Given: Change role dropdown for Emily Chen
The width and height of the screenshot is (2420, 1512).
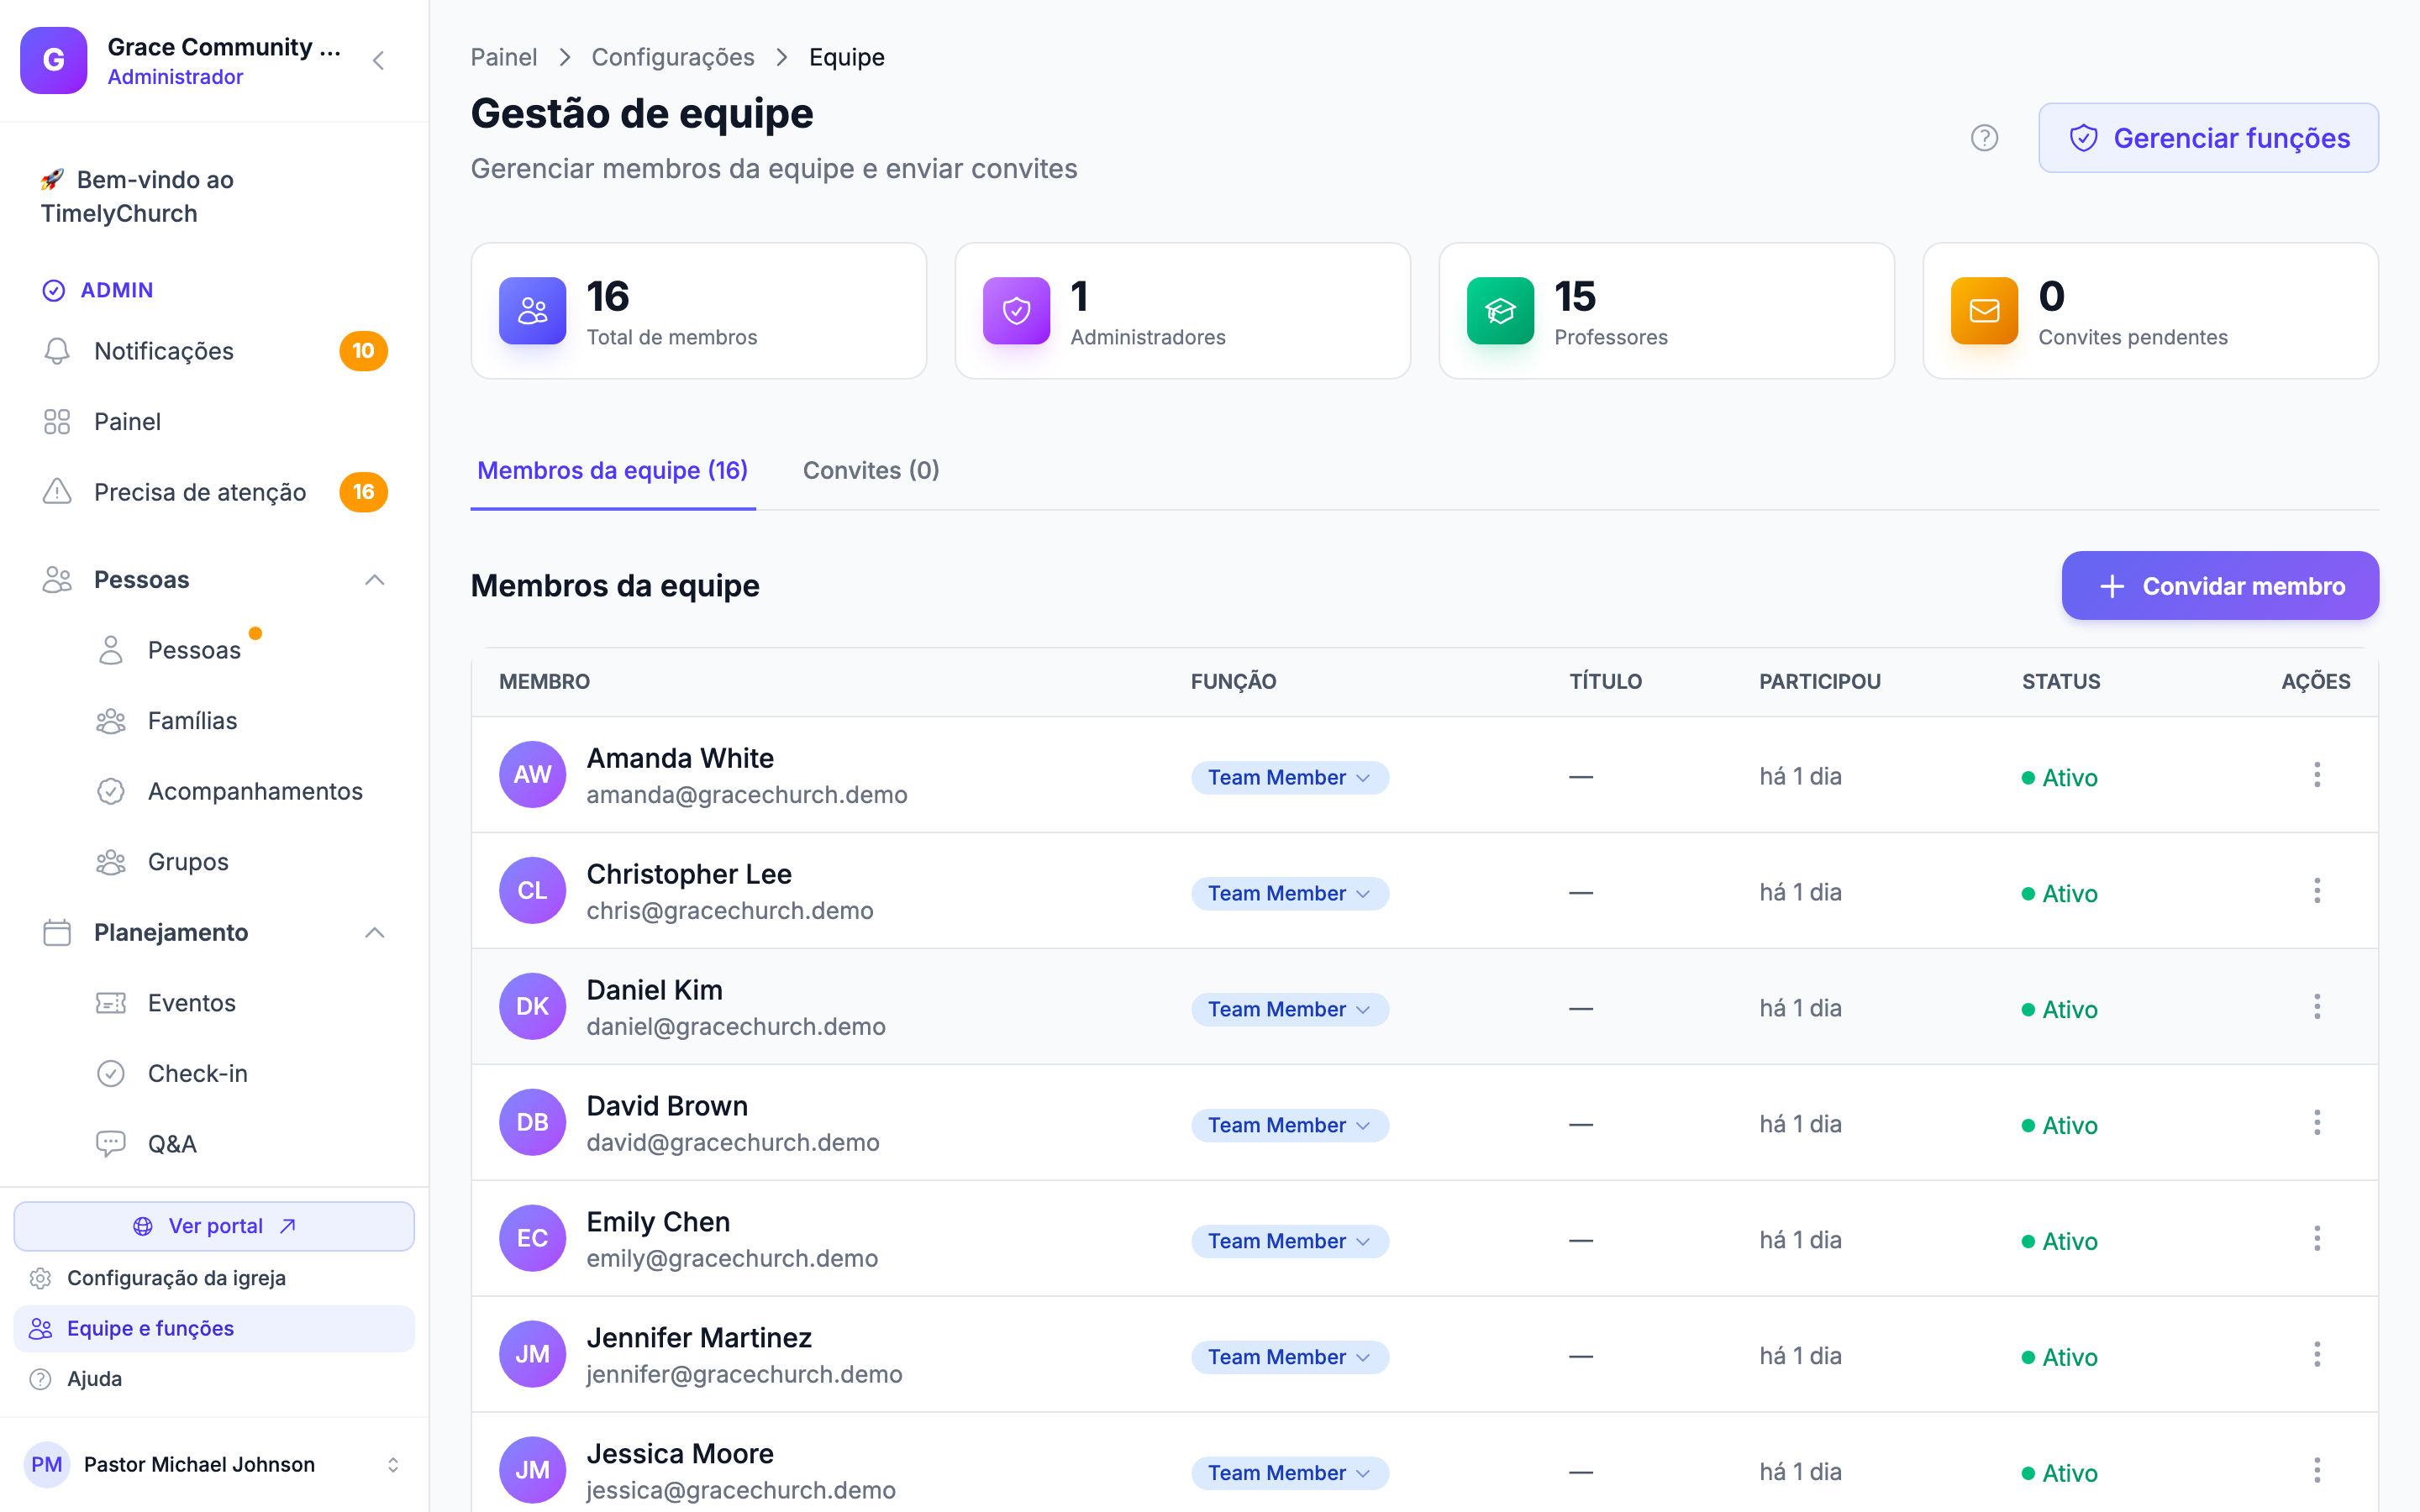Looking at the screenshot, I should click(x=1289, y=1242).
